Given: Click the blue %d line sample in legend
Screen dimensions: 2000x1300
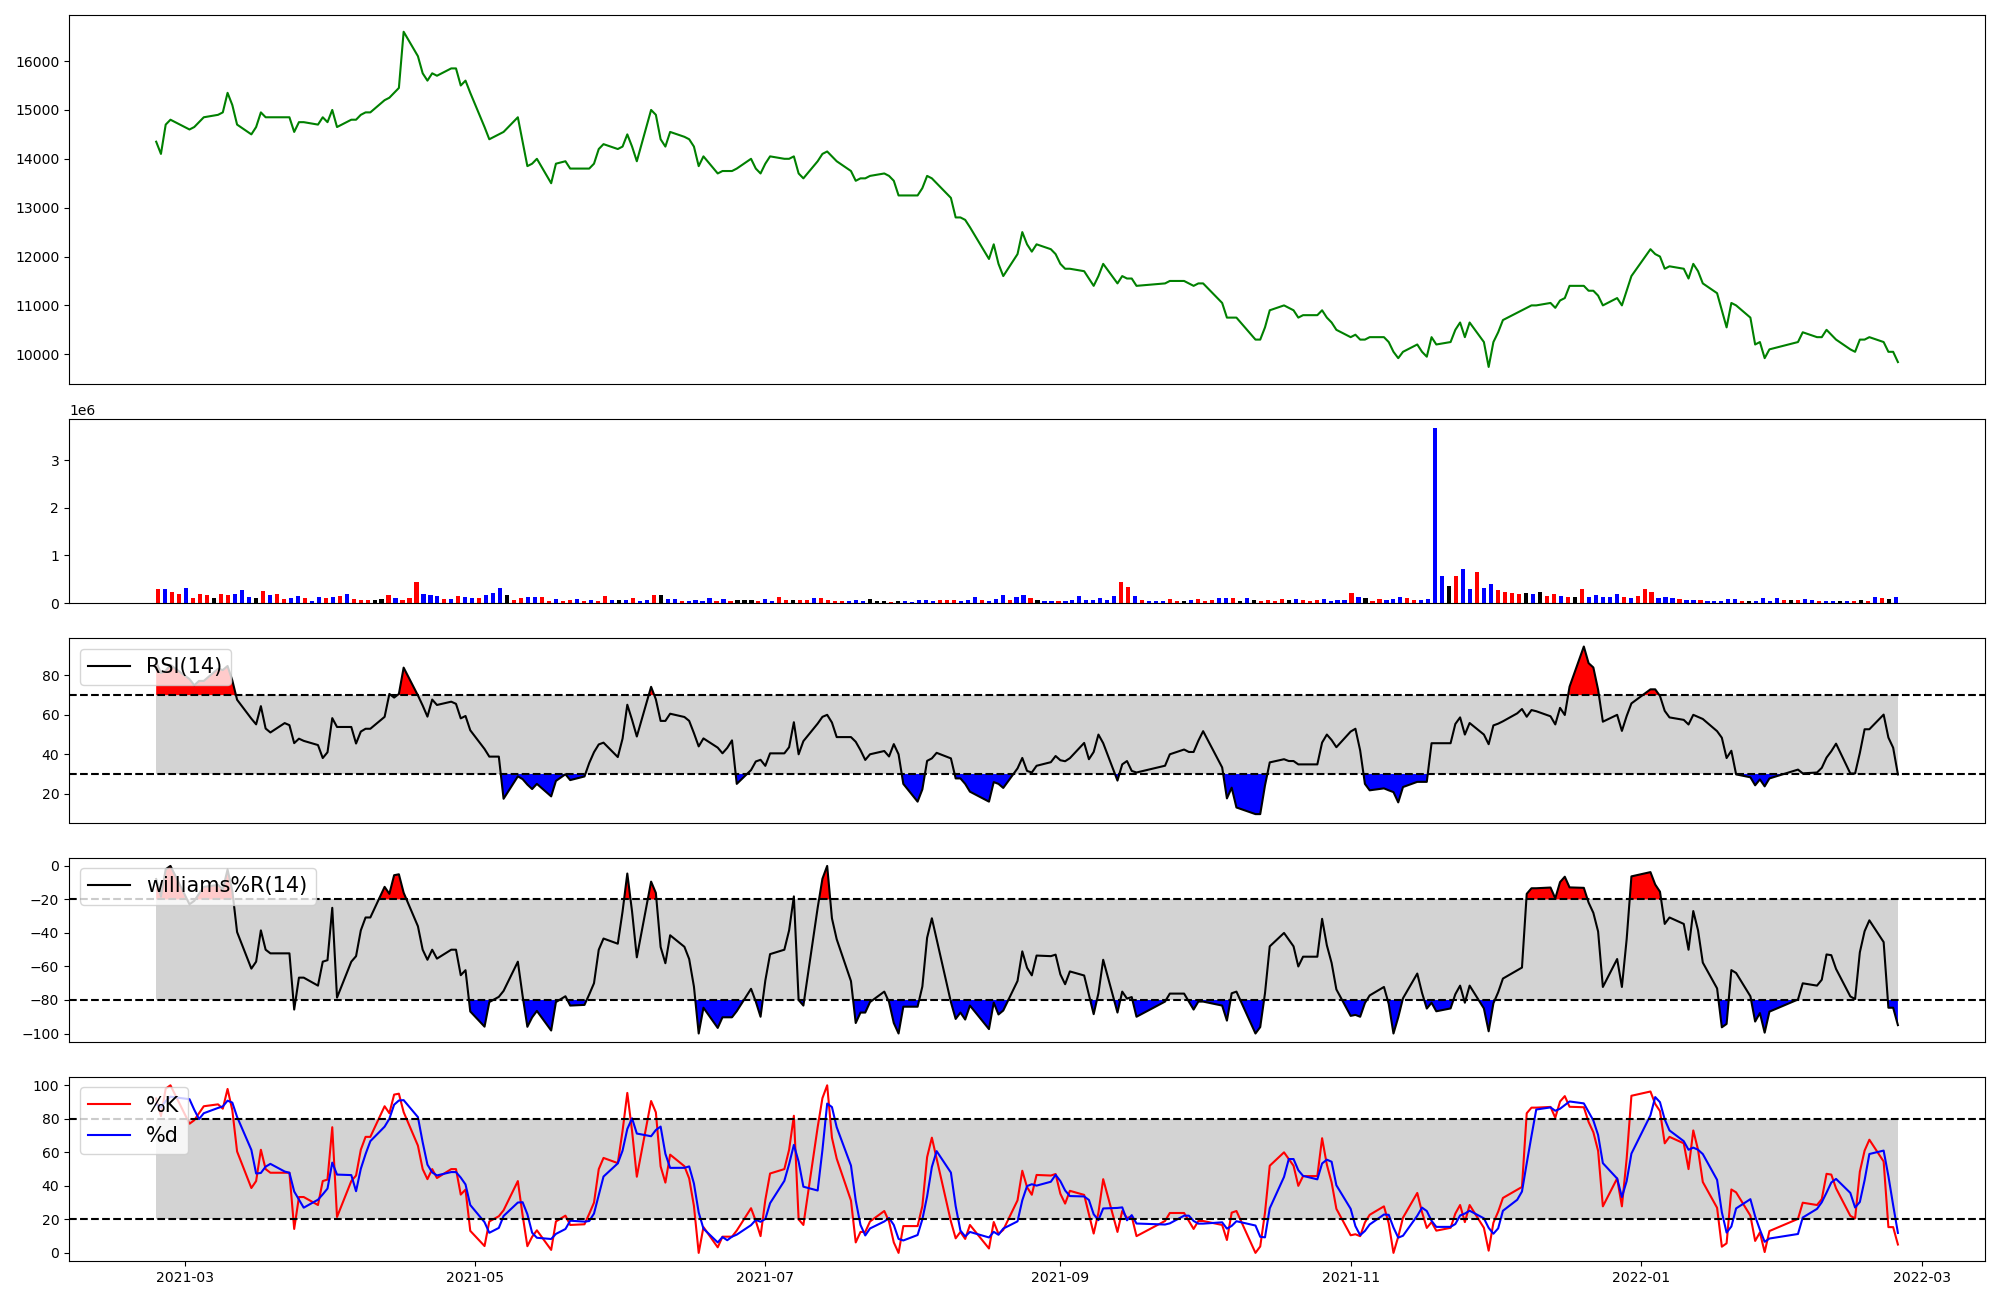Looking at the screenshot, I should coord(109,1135).
